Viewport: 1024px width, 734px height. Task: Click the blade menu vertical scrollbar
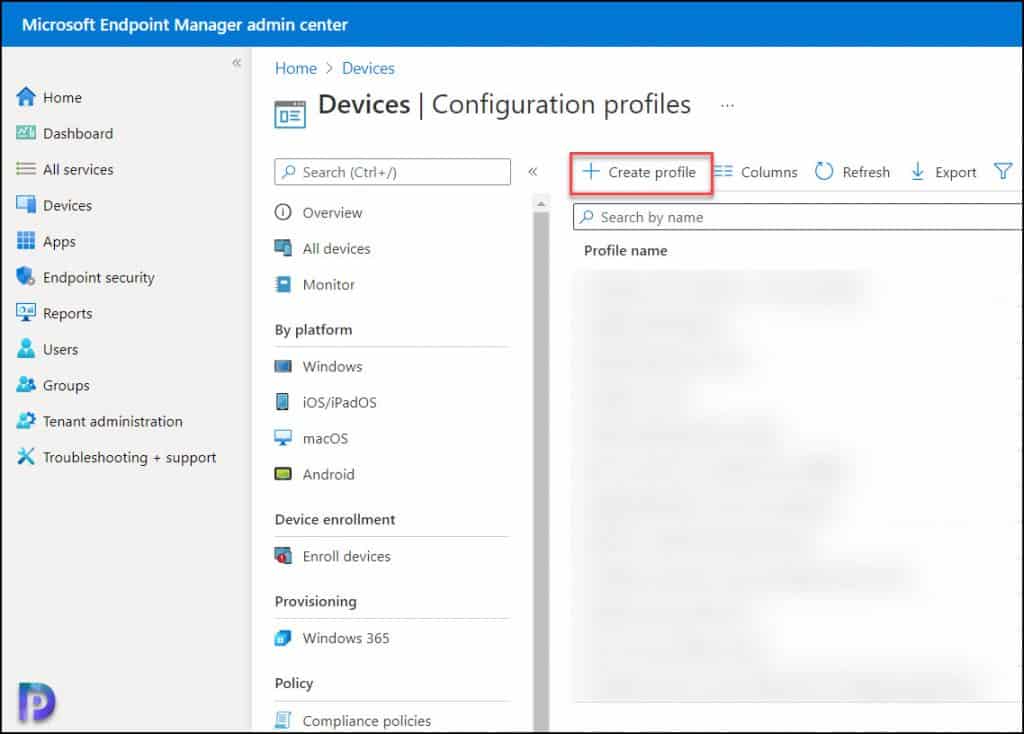tap(541, 470)
